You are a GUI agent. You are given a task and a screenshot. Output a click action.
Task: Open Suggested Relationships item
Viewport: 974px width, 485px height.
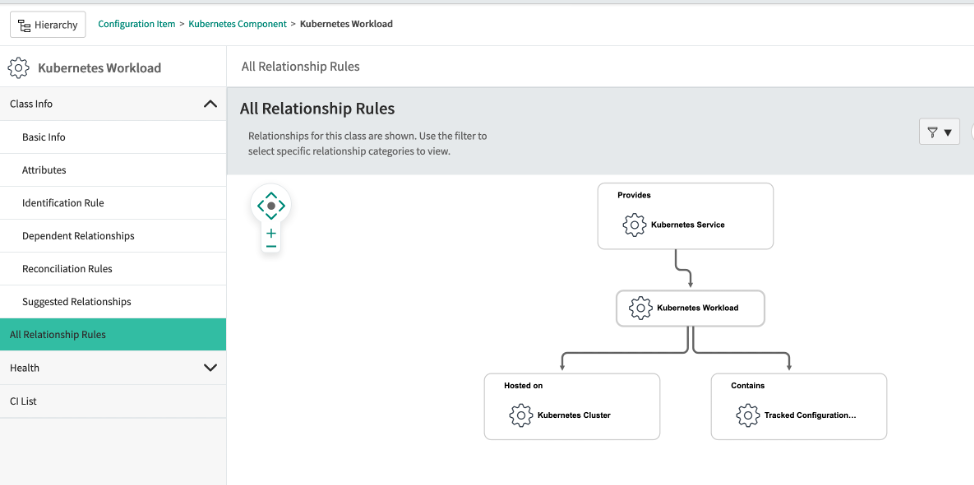pyautogui.click(x=113, y=302)
